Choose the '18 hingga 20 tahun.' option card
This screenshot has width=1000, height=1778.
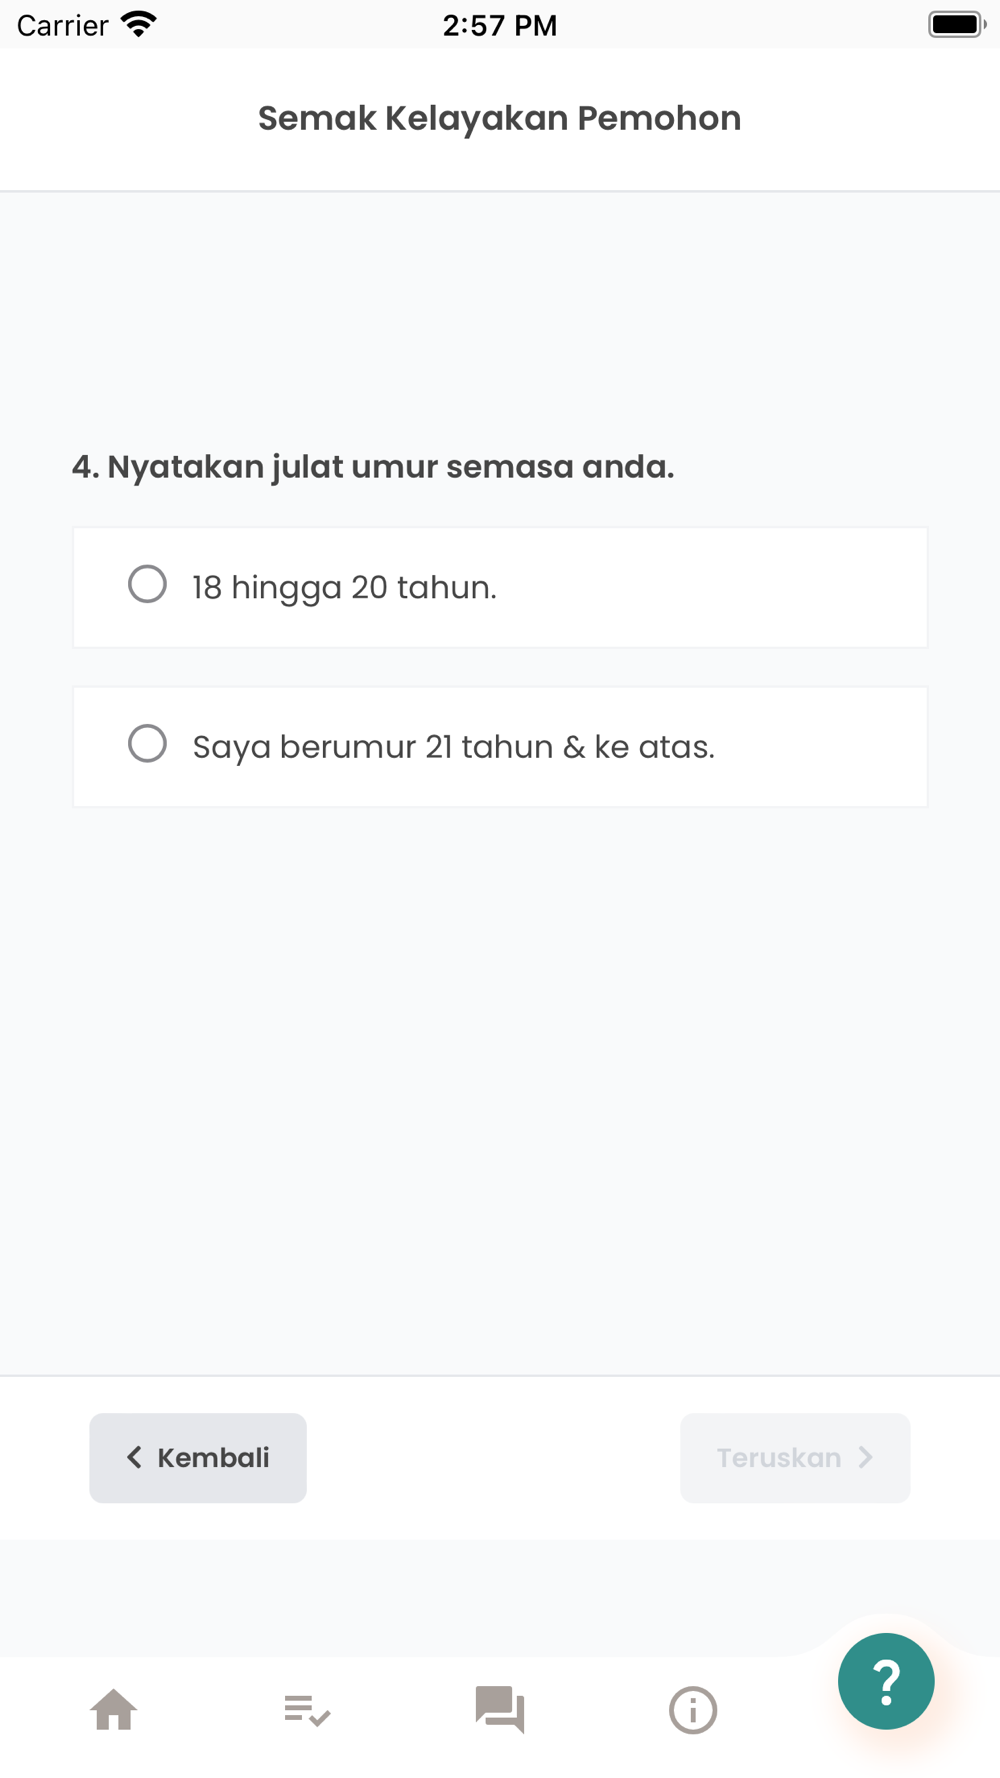[x=500, y=587]
